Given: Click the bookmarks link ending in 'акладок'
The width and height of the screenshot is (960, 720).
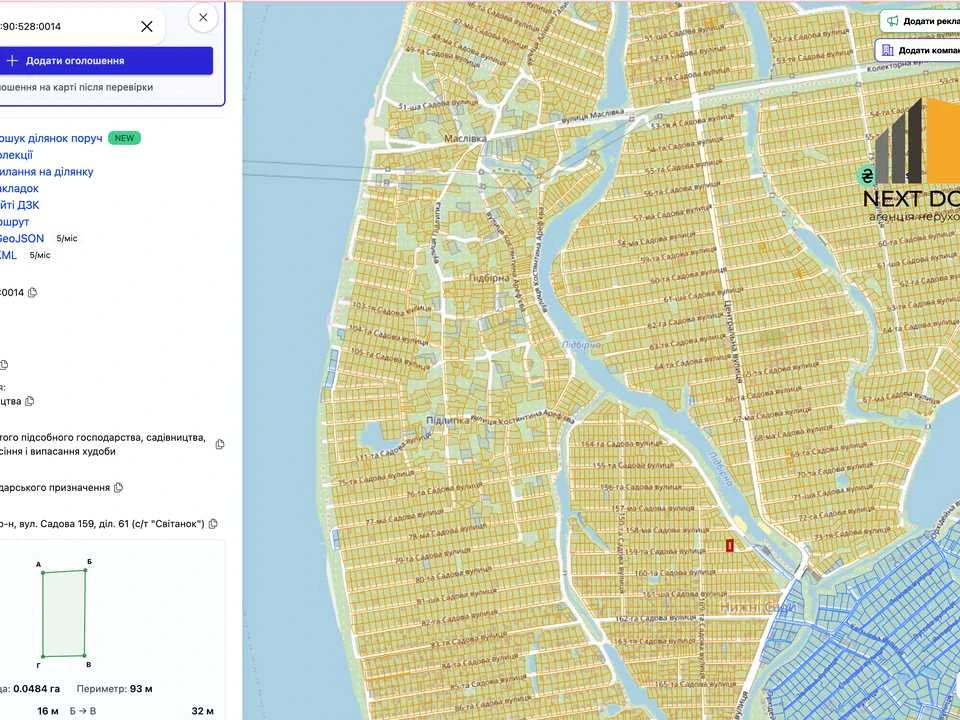Looking at the screenshot, I should click(19, 189).
